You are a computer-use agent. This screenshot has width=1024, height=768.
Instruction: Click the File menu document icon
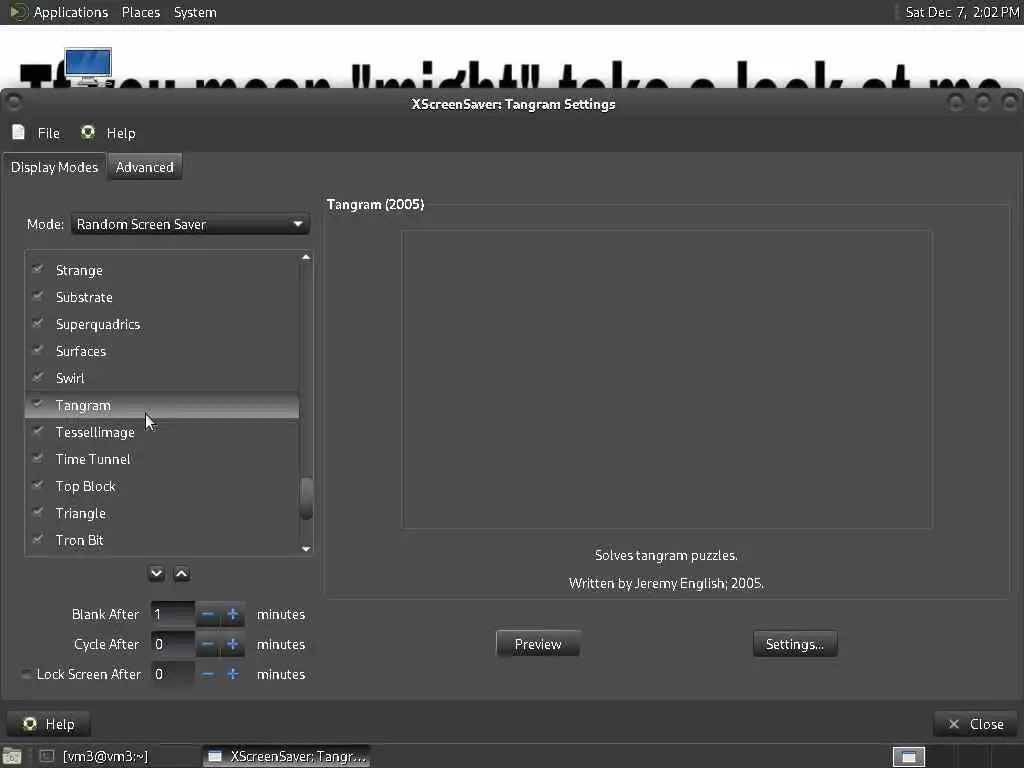pos(18,133)
